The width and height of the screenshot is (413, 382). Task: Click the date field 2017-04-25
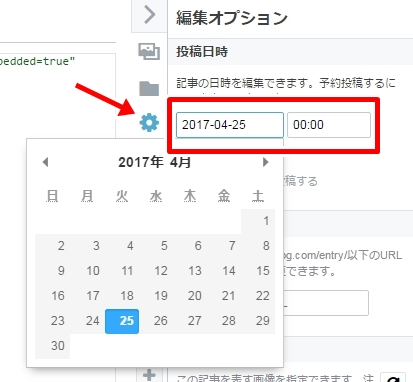(x=230, y=125)
